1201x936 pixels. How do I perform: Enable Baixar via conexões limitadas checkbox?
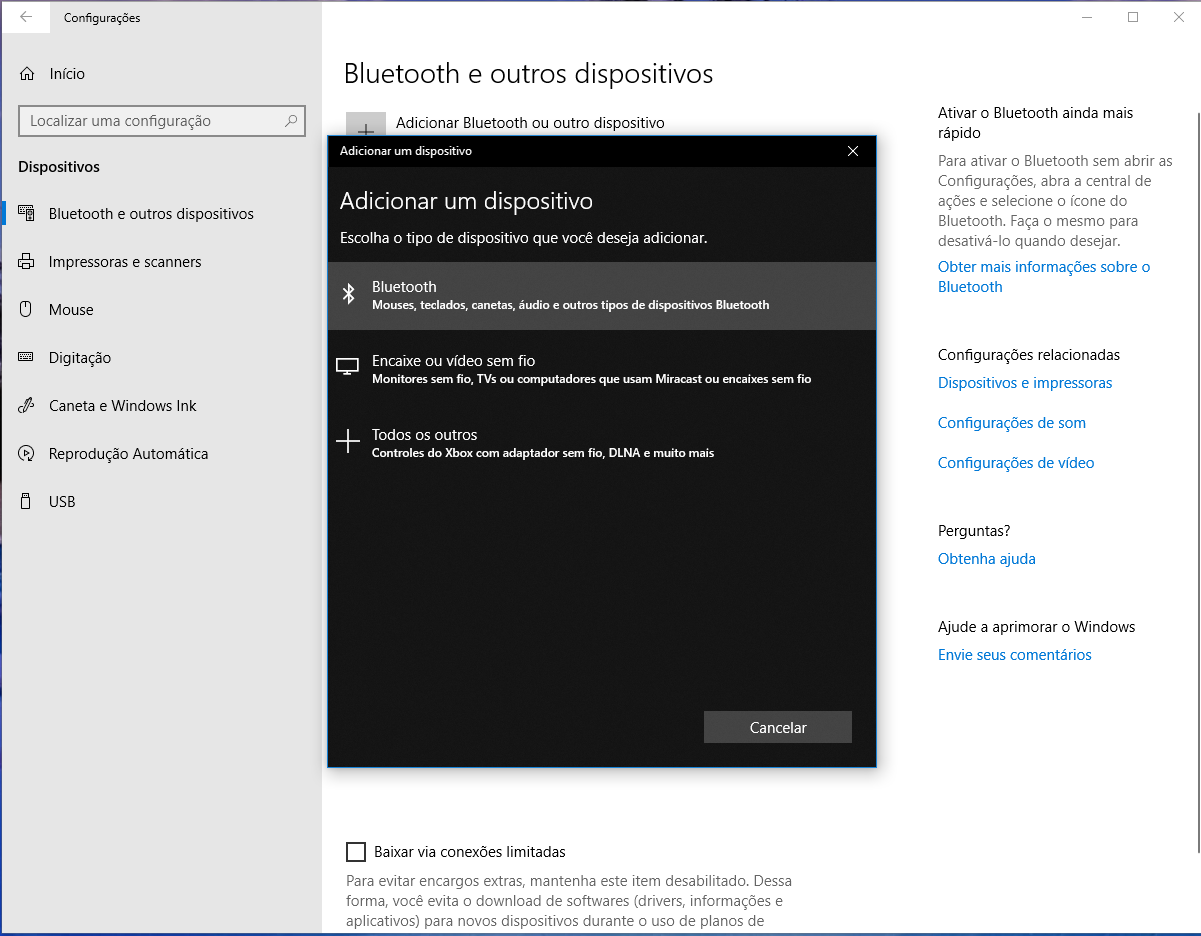point(356,852)
